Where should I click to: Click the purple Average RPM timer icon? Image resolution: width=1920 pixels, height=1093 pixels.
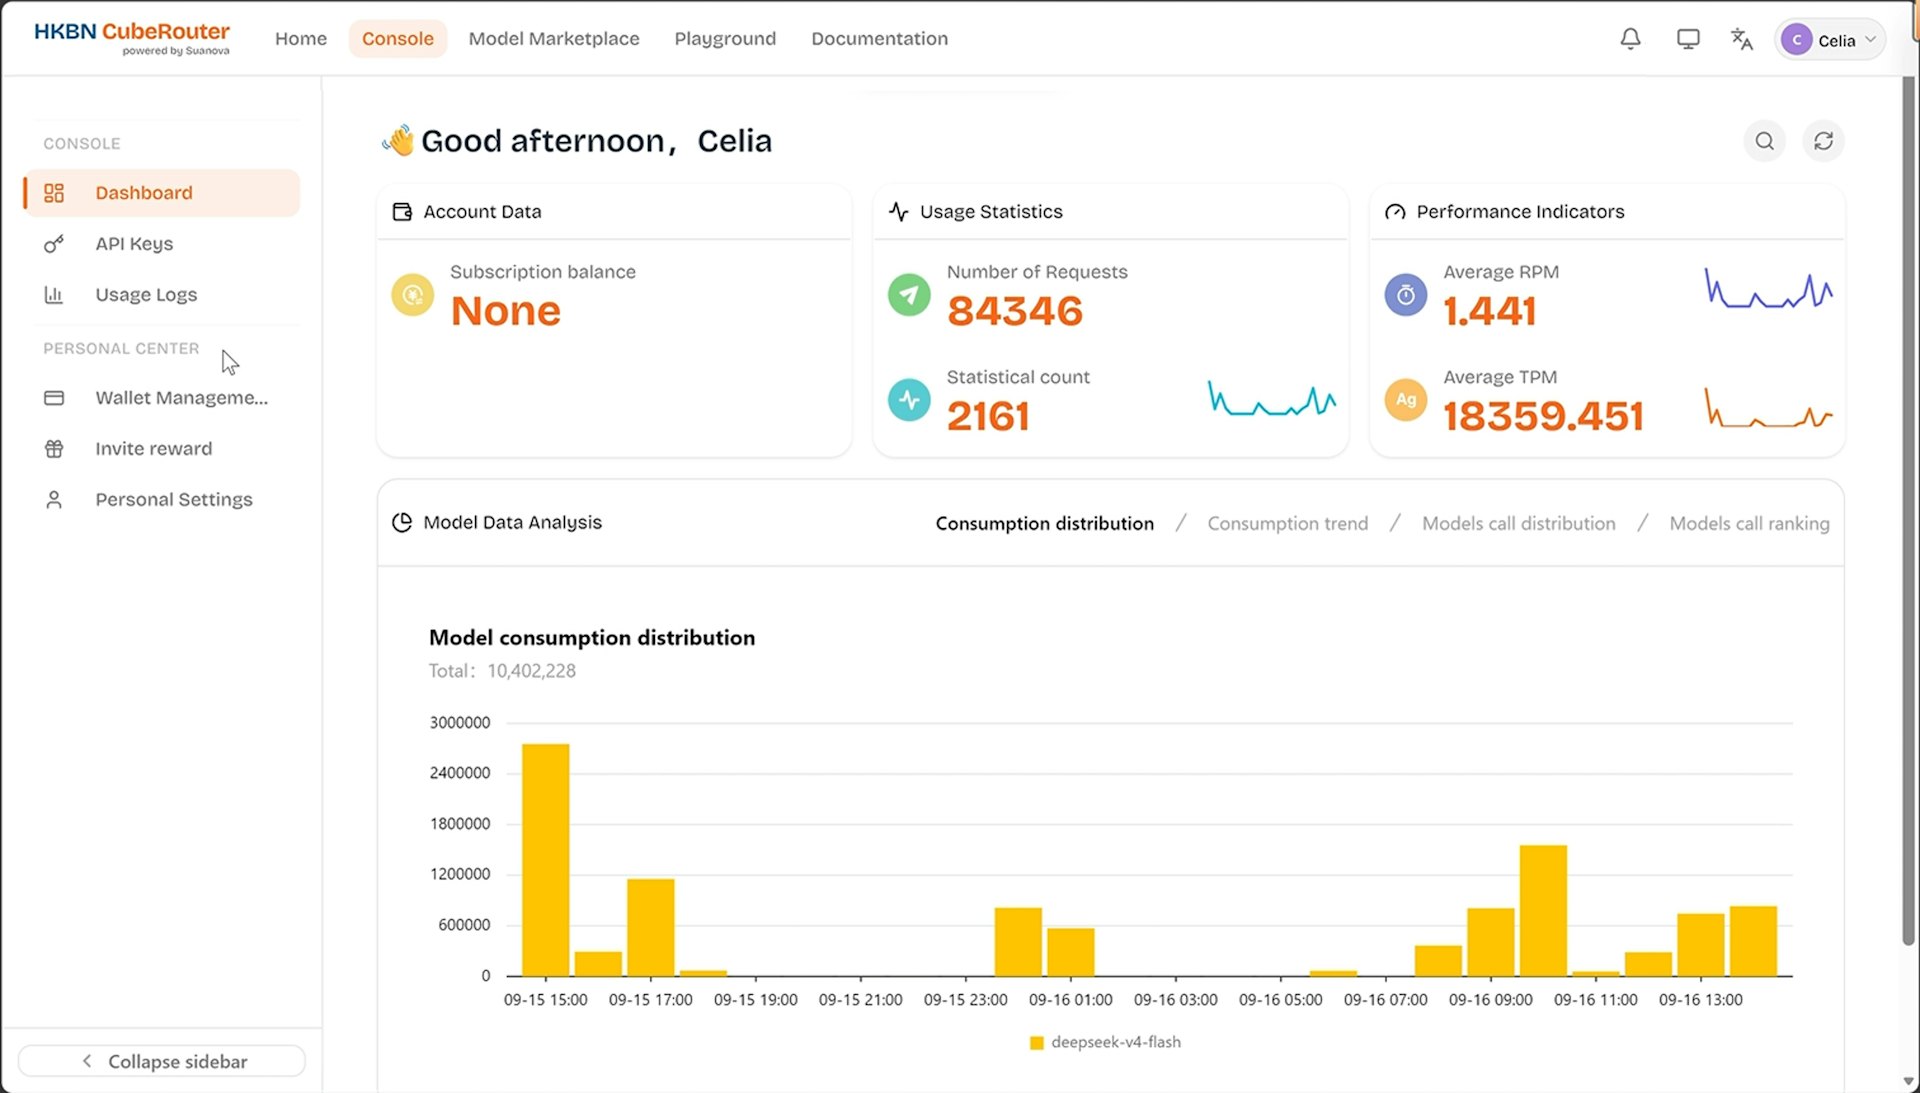click(x=1405, y=295)
